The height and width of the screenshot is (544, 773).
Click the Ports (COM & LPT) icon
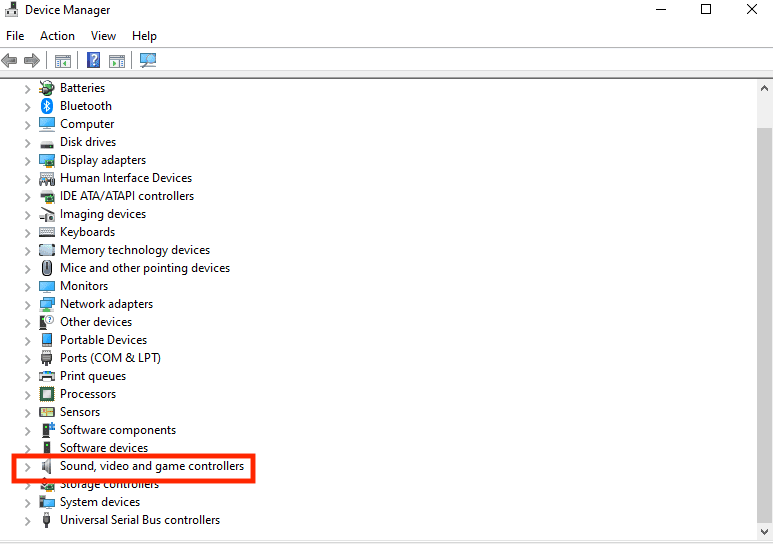coord(47,359)
